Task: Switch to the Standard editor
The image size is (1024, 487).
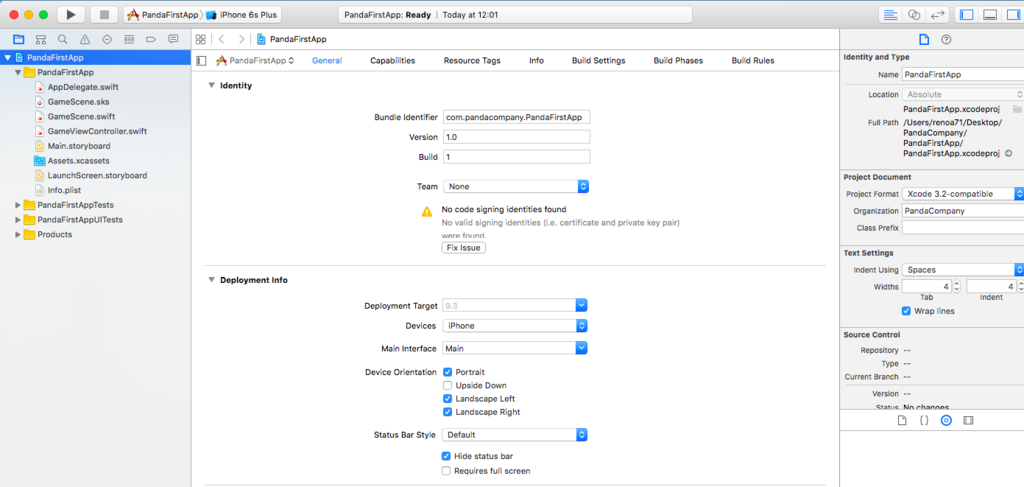Action: tap(890, 14)
